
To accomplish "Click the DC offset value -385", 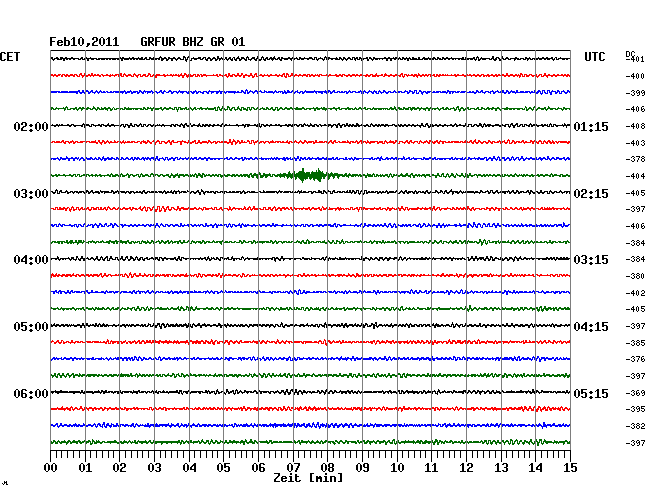I will 635,343.
